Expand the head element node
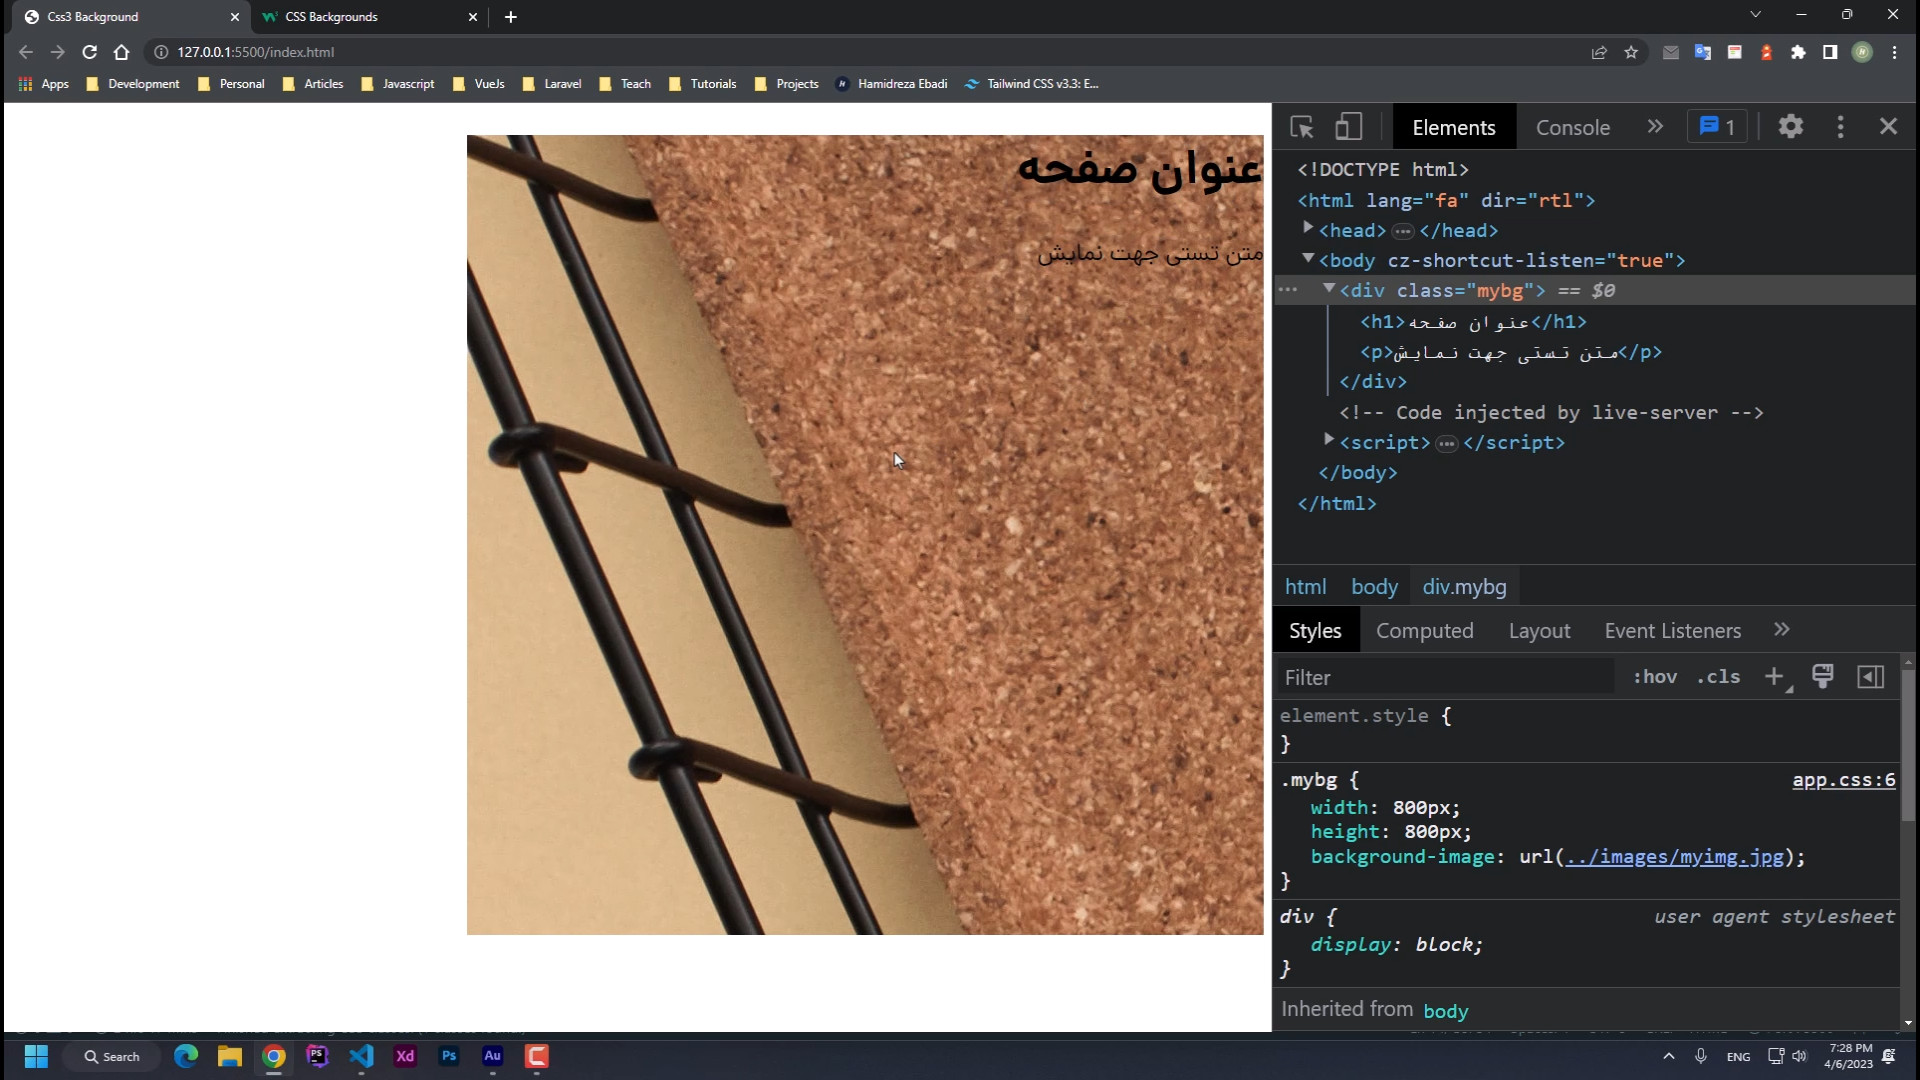Image resolution: width=1920 pixels, height=1080 pixels. click(x=1308, y=229)
